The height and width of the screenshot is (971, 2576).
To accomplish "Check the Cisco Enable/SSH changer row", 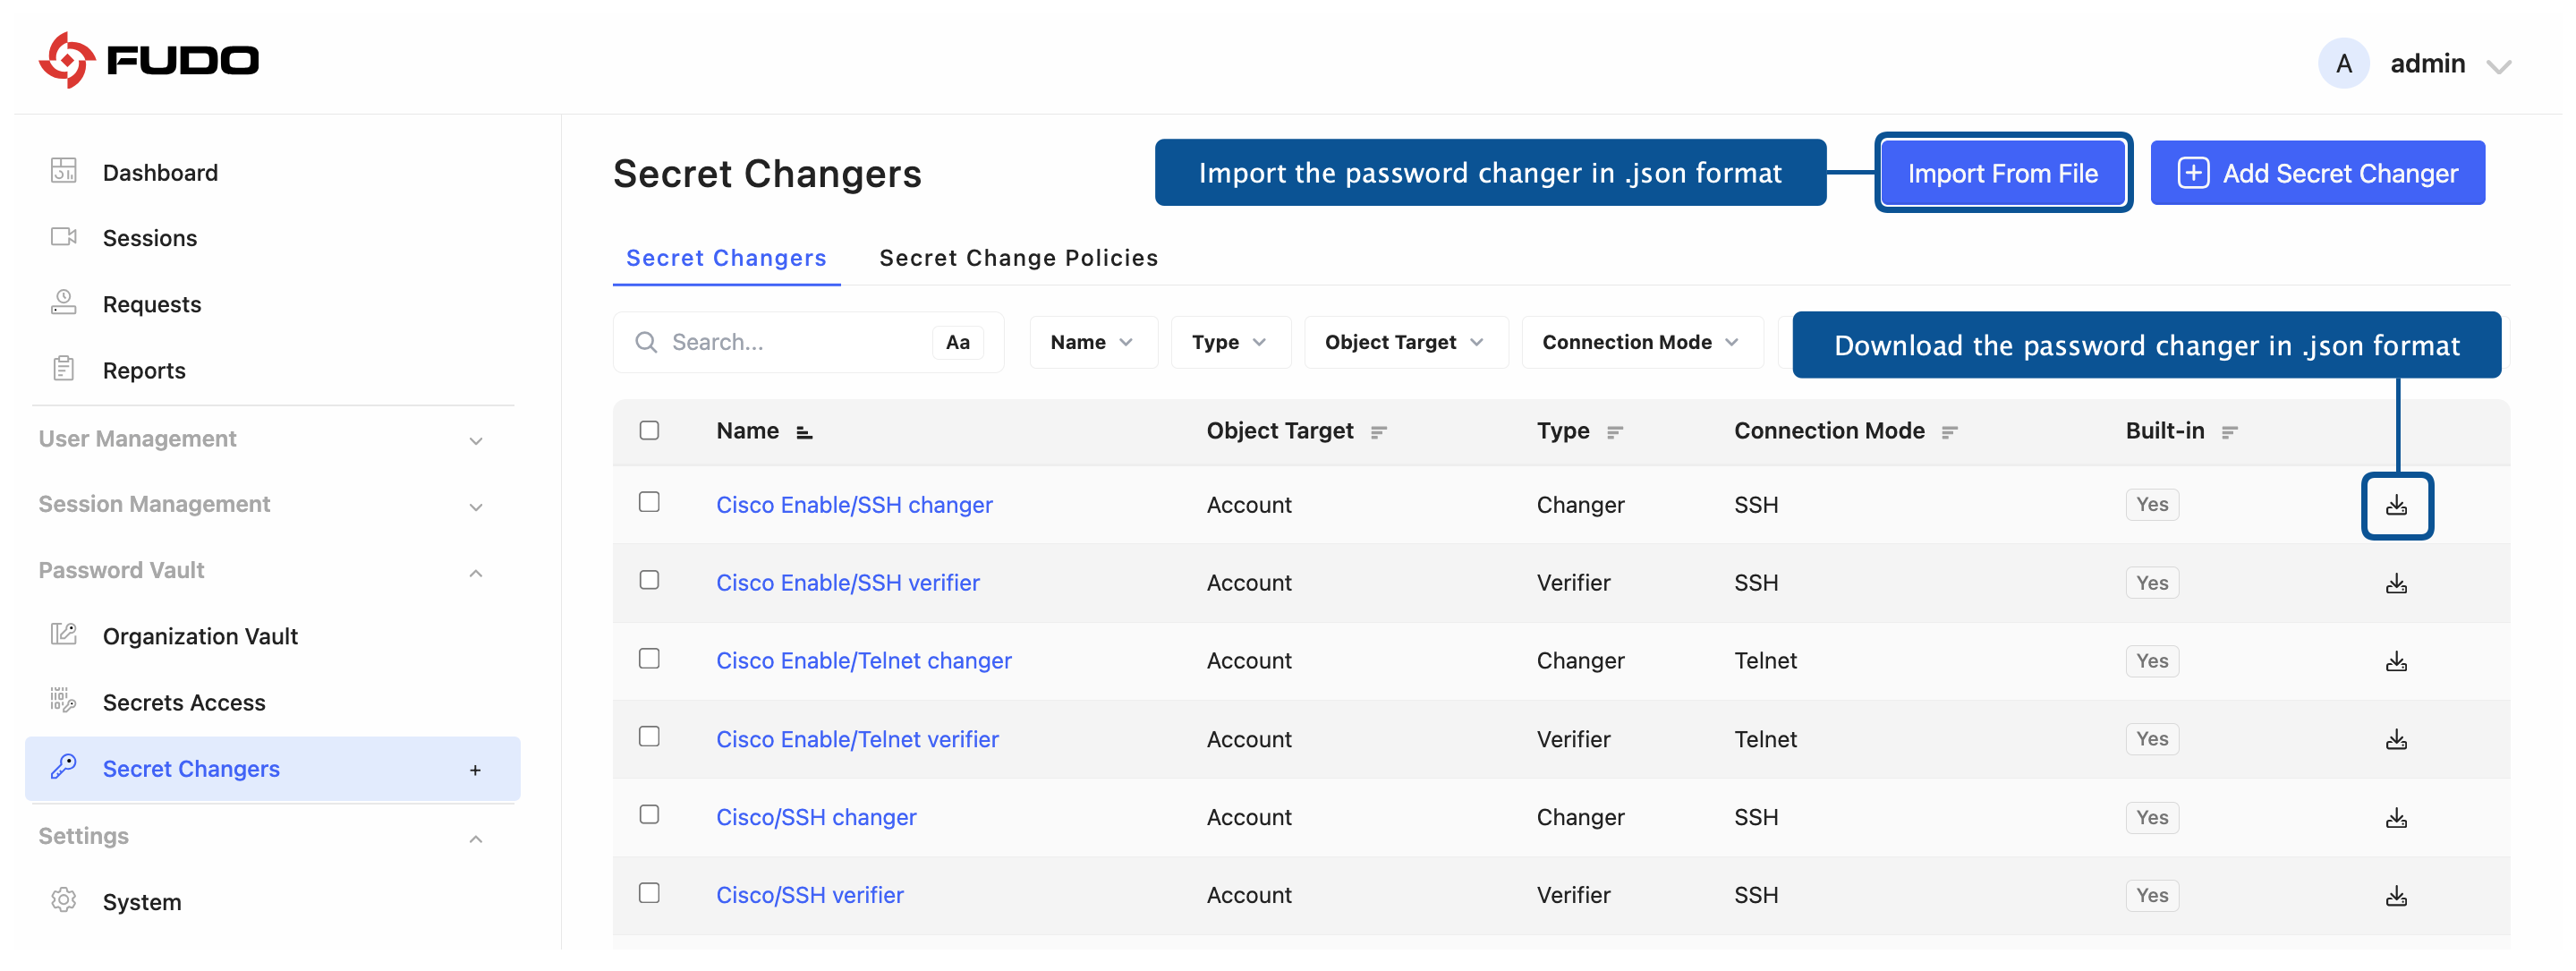I will 649,502.
